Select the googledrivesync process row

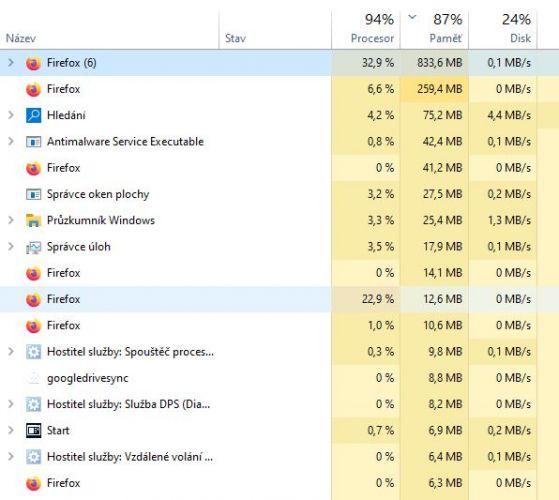(280, 378)
